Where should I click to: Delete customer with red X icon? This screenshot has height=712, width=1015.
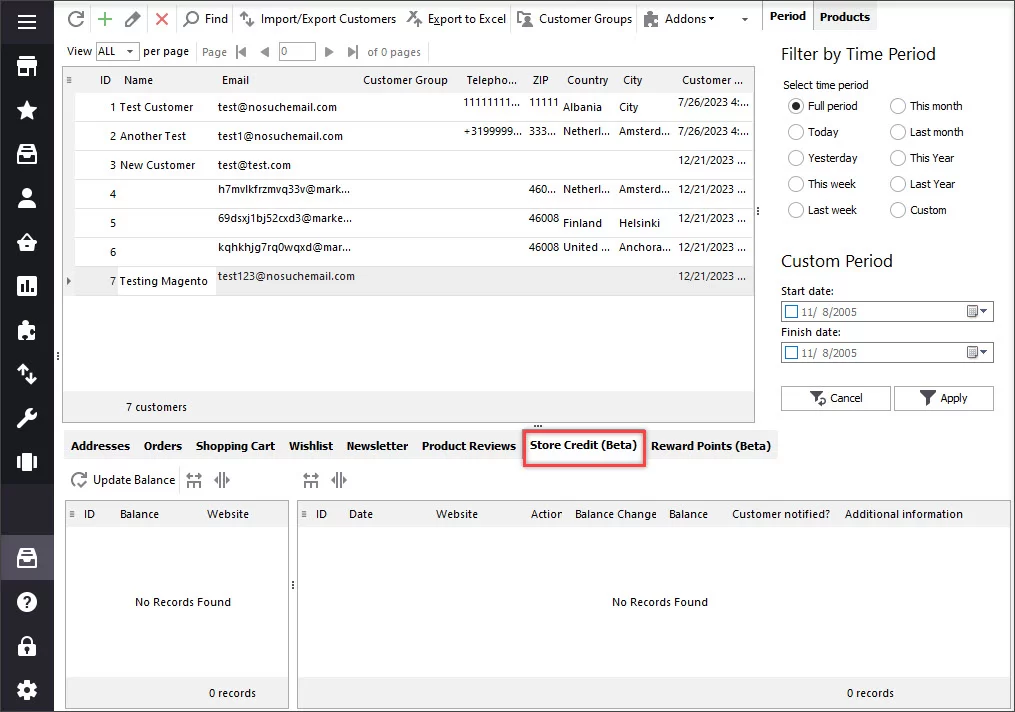click(162, 19)
